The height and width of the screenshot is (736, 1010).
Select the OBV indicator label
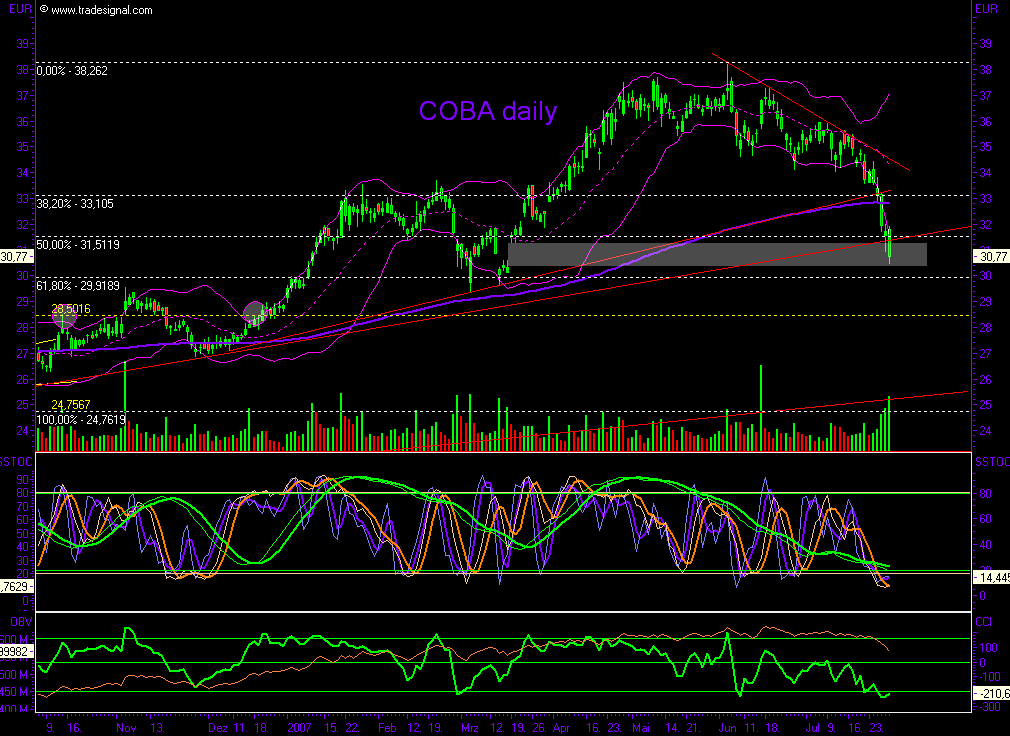click(x=19, y=621)
